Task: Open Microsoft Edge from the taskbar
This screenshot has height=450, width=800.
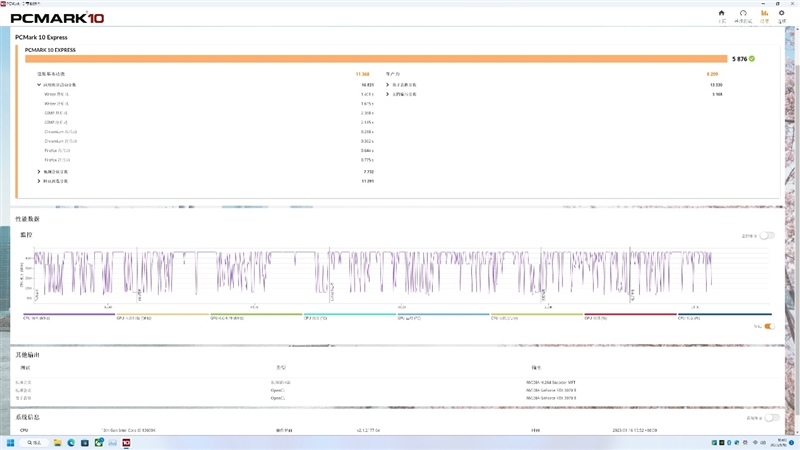Action: [71, 443]
